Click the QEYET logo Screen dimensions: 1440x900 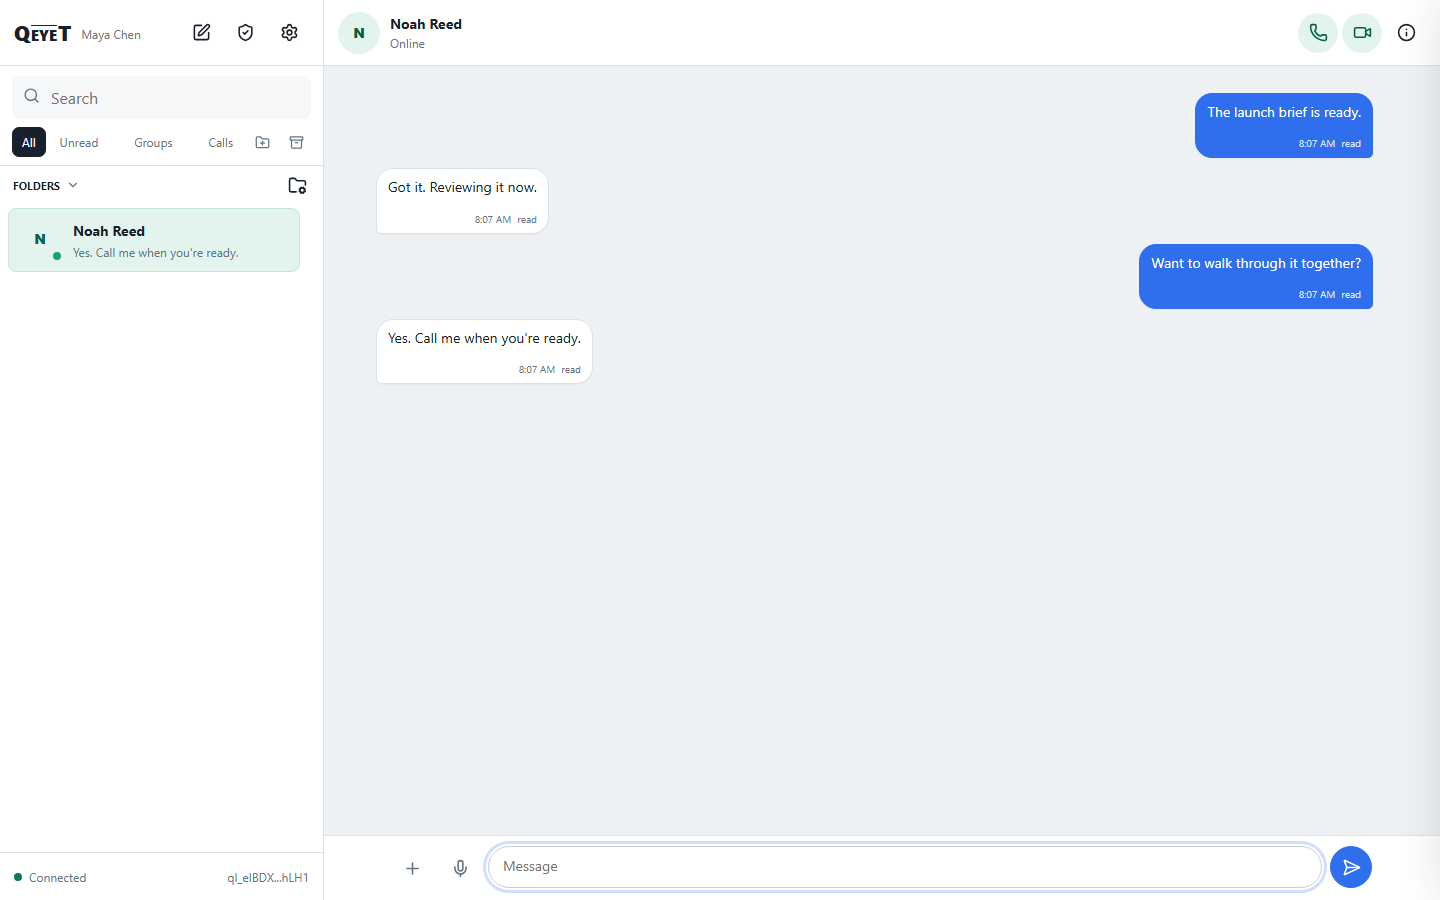(x=42, y=34)
